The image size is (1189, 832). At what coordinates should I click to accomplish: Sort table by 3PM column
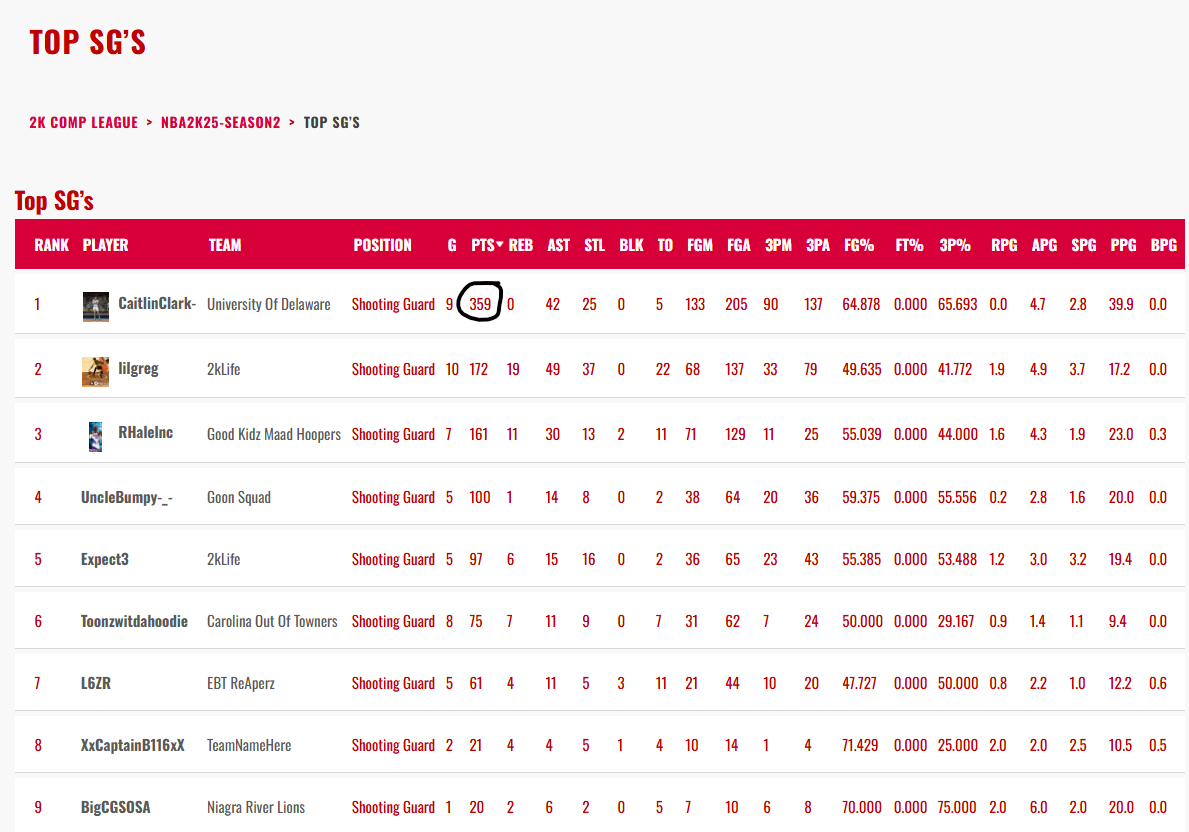click(778, 244)
